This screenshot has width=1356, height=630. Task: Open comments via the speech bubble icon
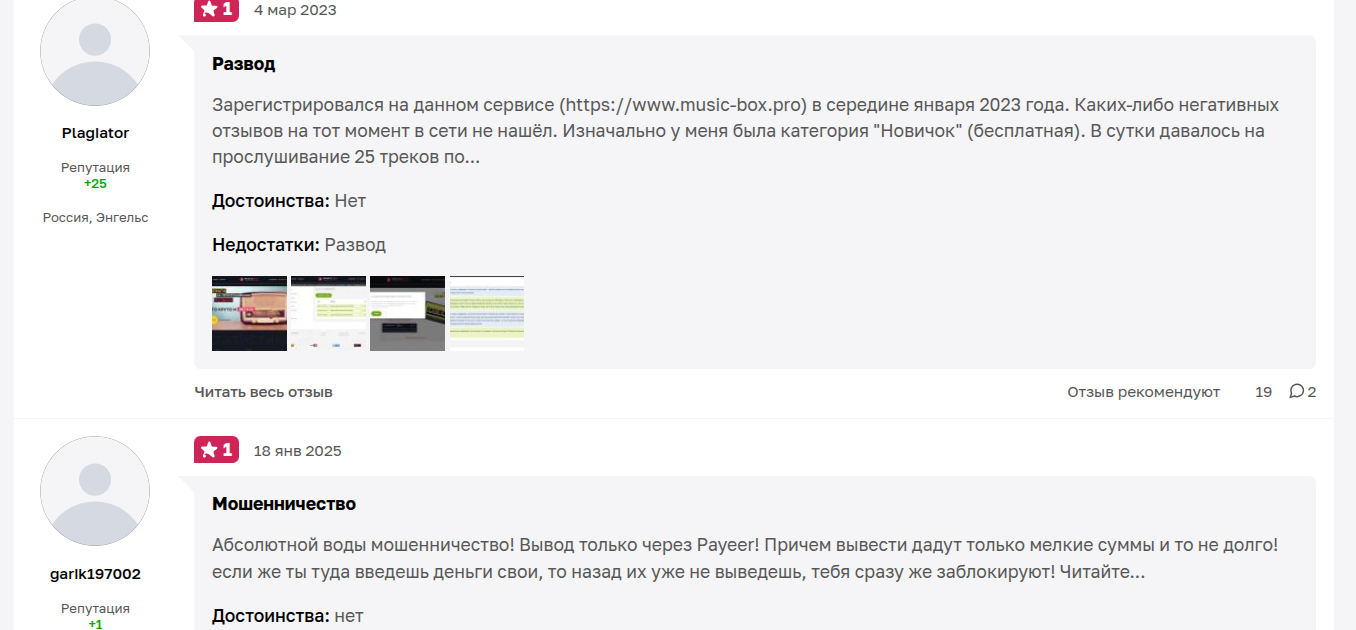click(x=1297, y=391)
